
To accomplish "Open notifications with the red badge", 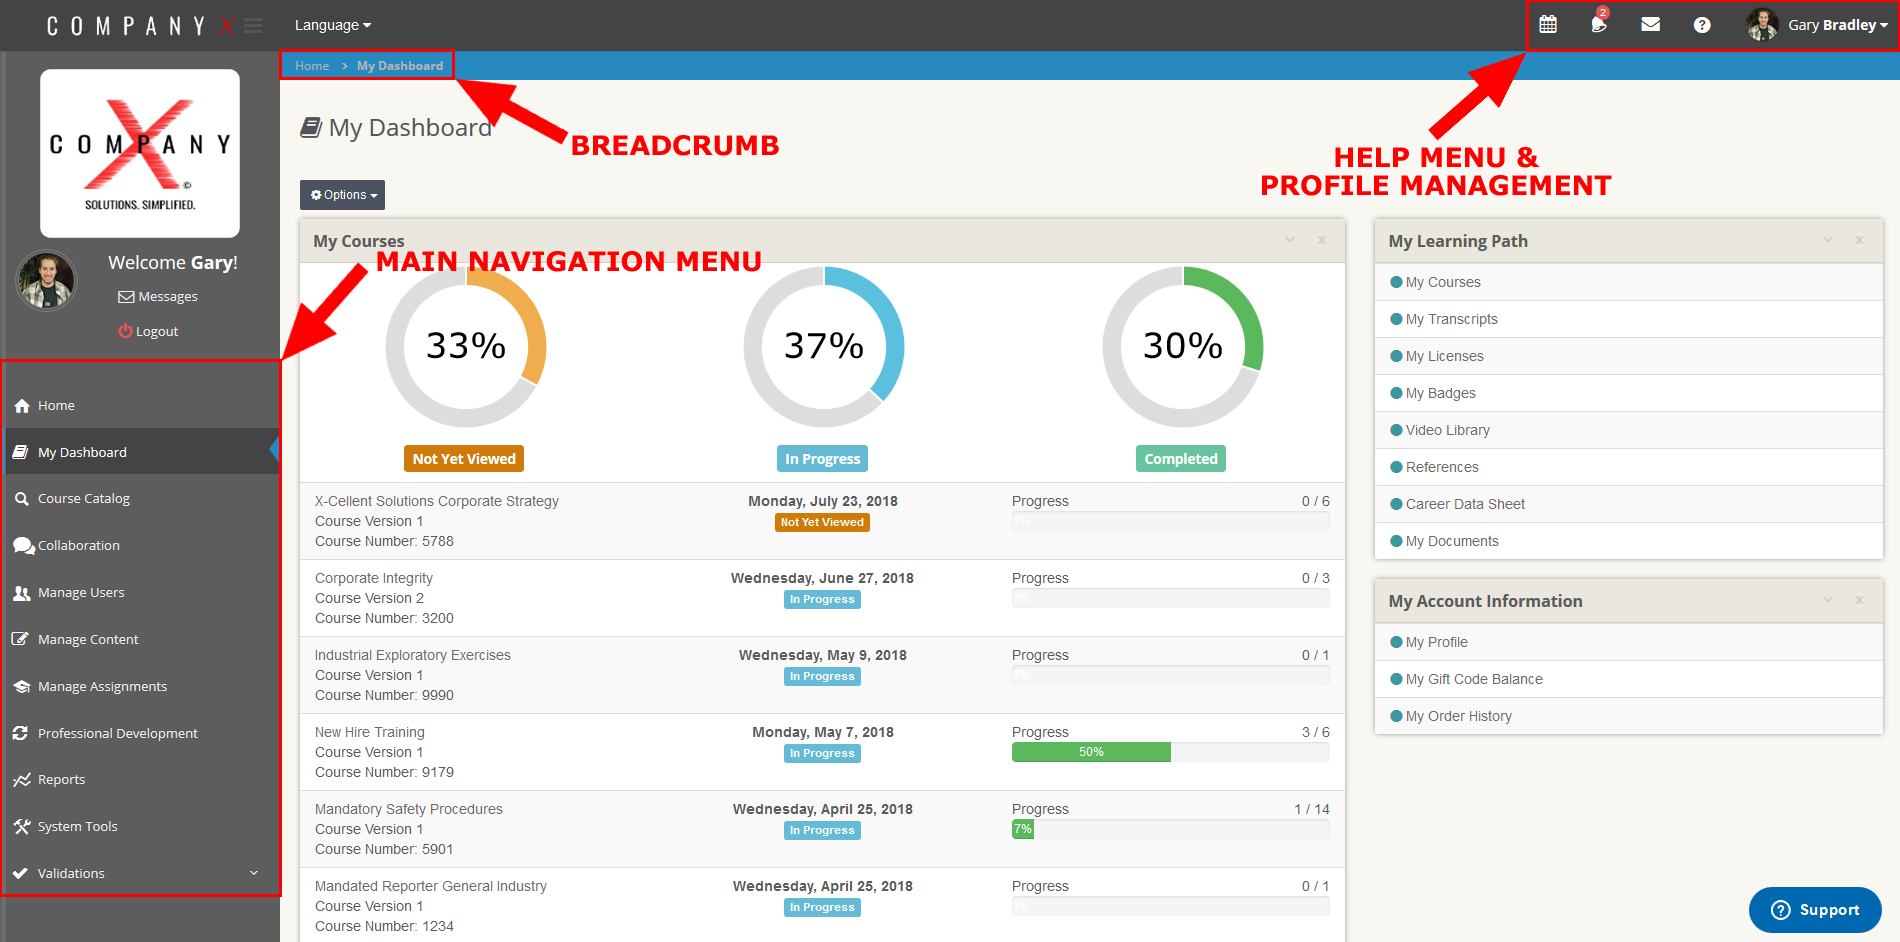I will [x=1598, y=24].
